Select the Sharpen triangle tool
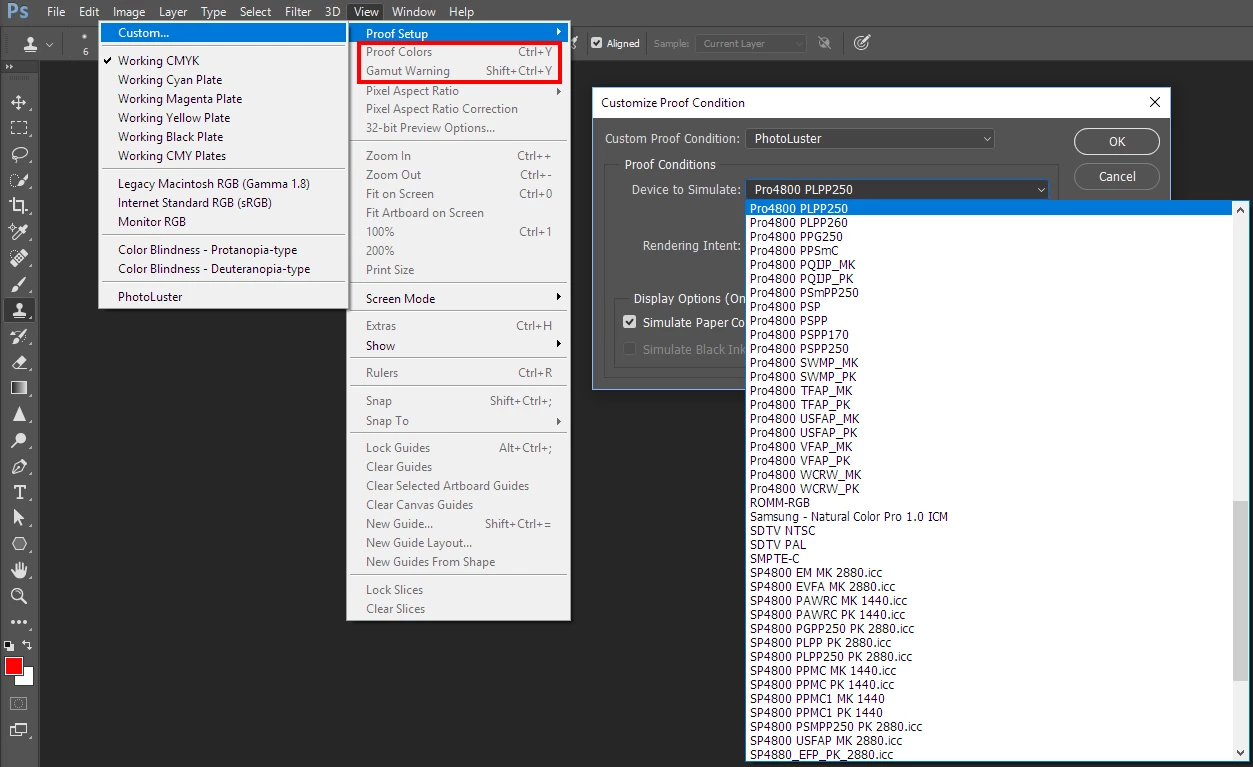This screenshot has width=1253, height=767. pos(18,414)
